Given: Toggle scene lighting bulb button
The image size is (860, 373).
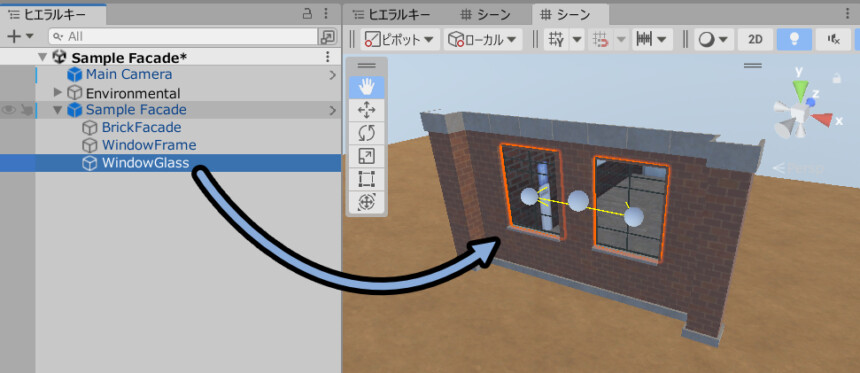Looking at the screenshot, I should (794, 39).
